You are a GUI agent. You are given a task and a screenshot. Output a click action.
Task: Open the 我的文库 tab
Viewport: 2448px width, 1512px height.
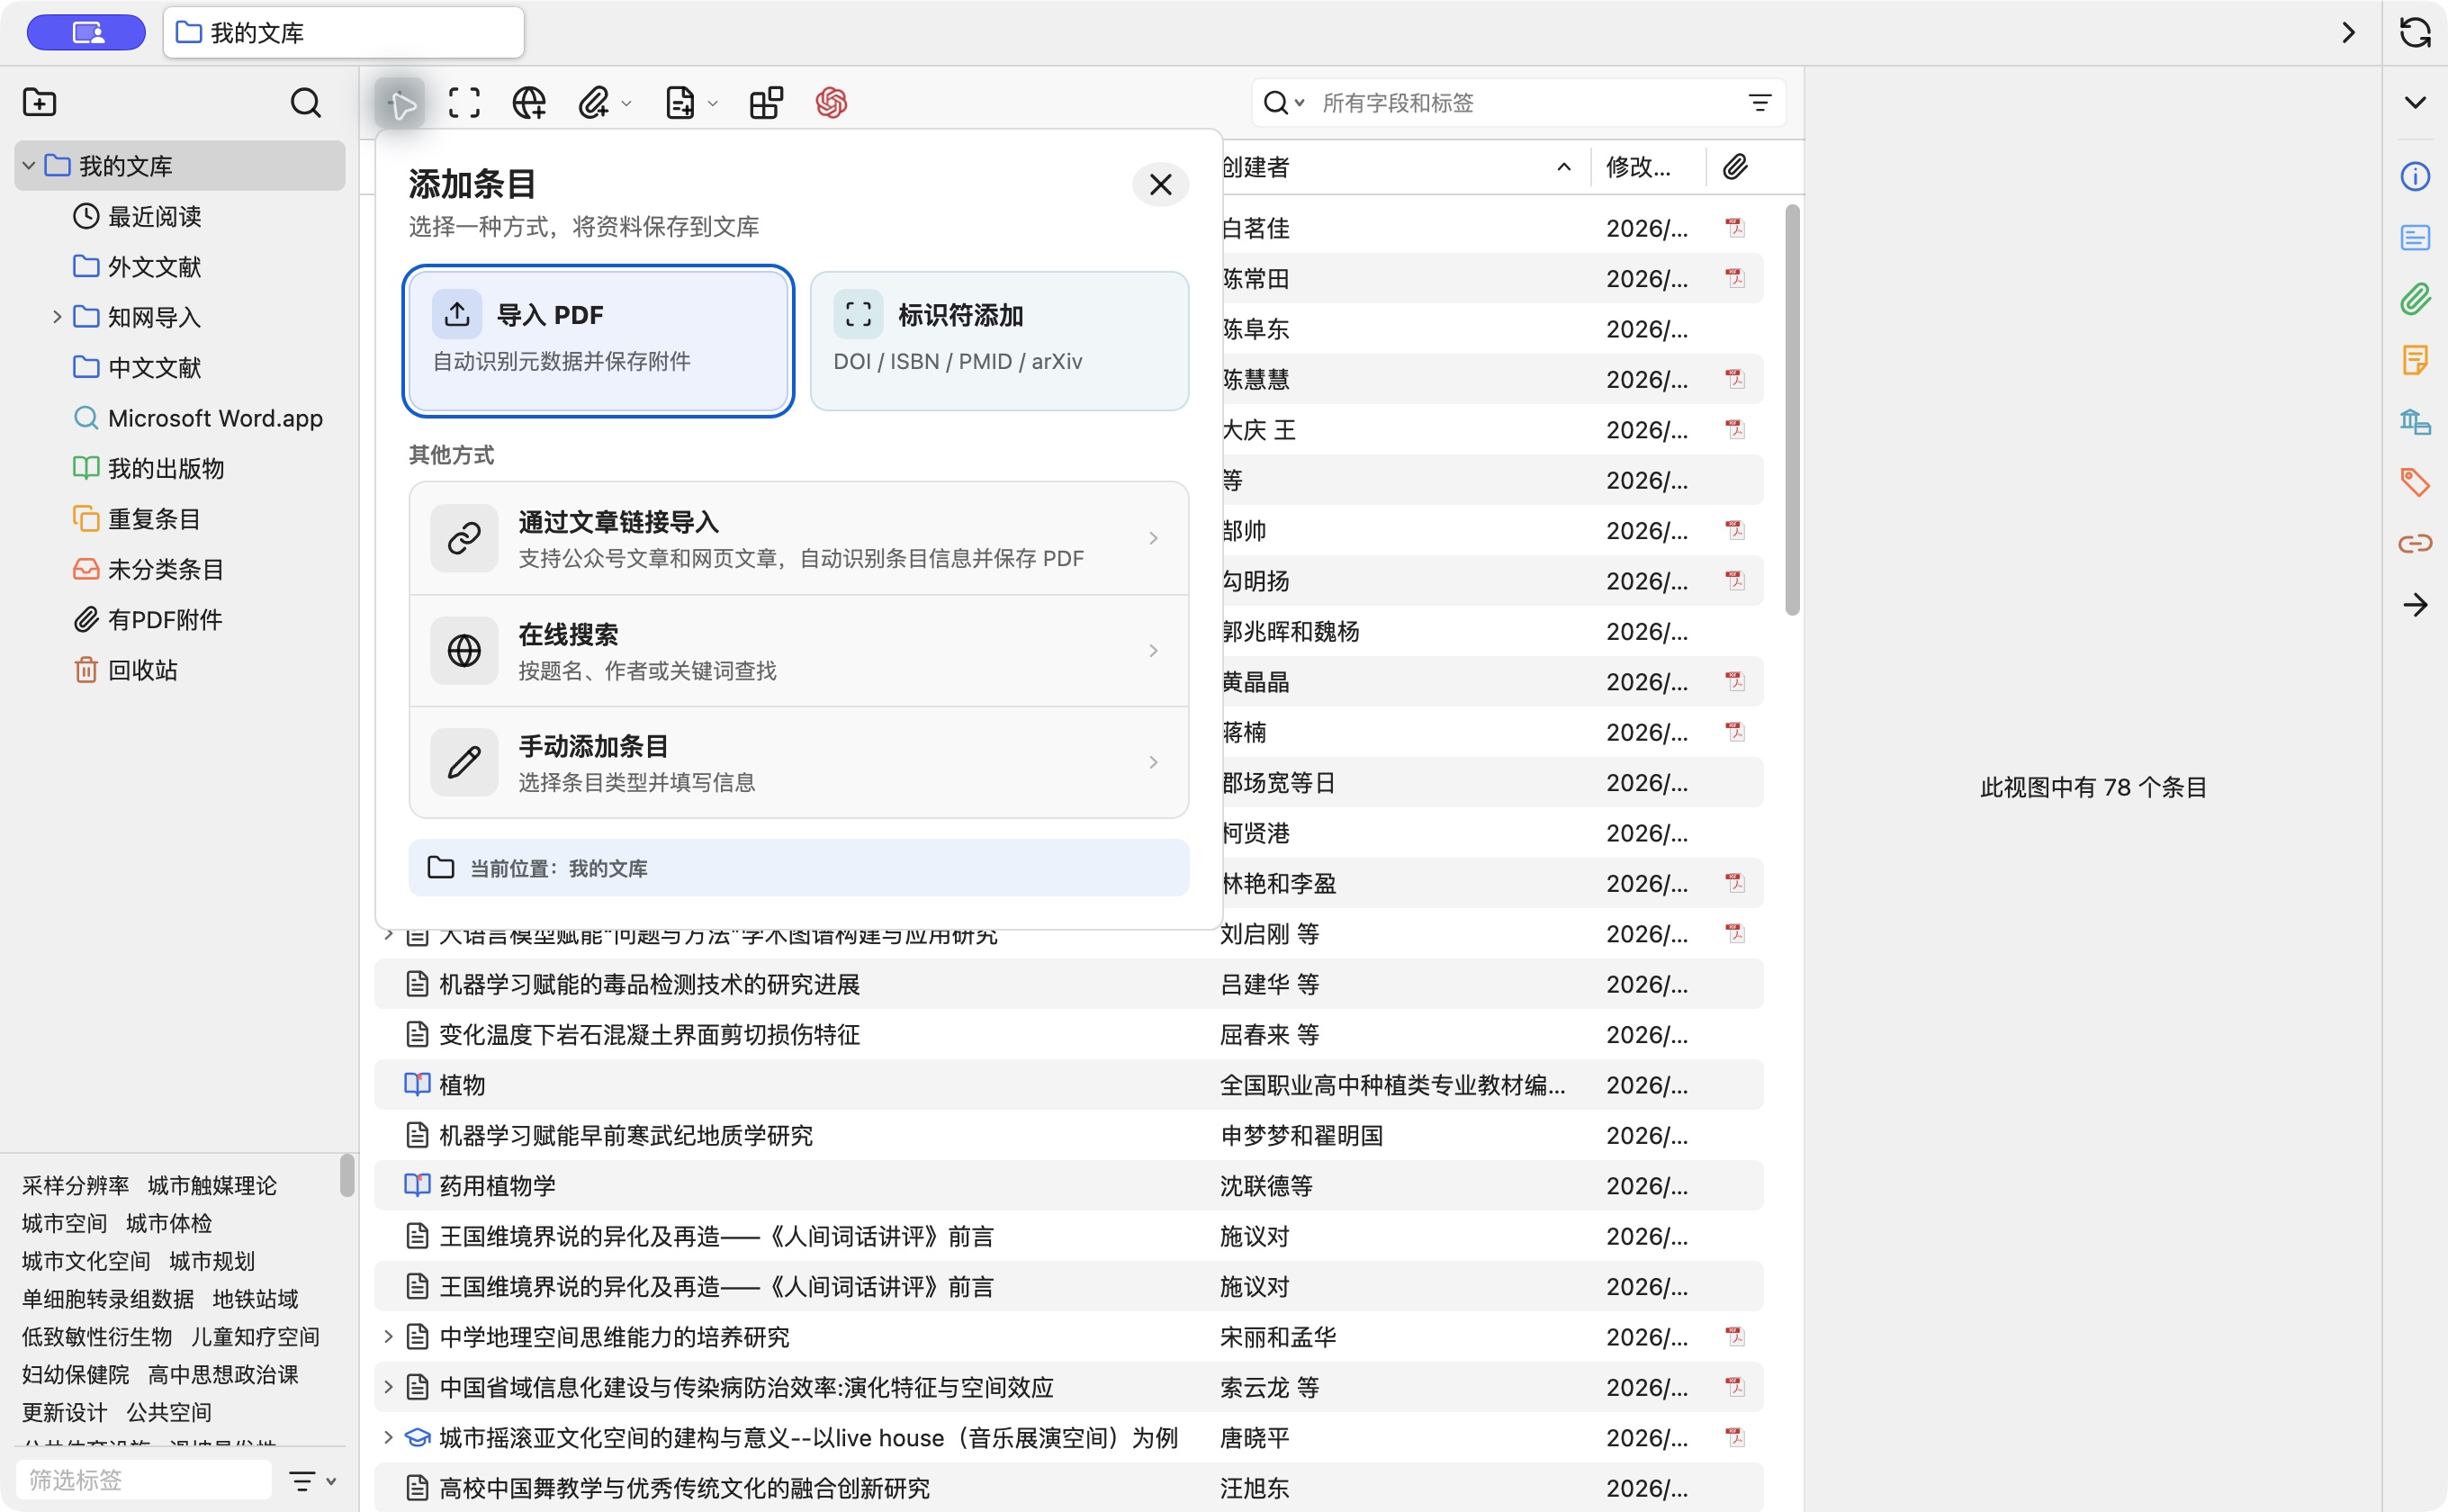tap(344, 33)
